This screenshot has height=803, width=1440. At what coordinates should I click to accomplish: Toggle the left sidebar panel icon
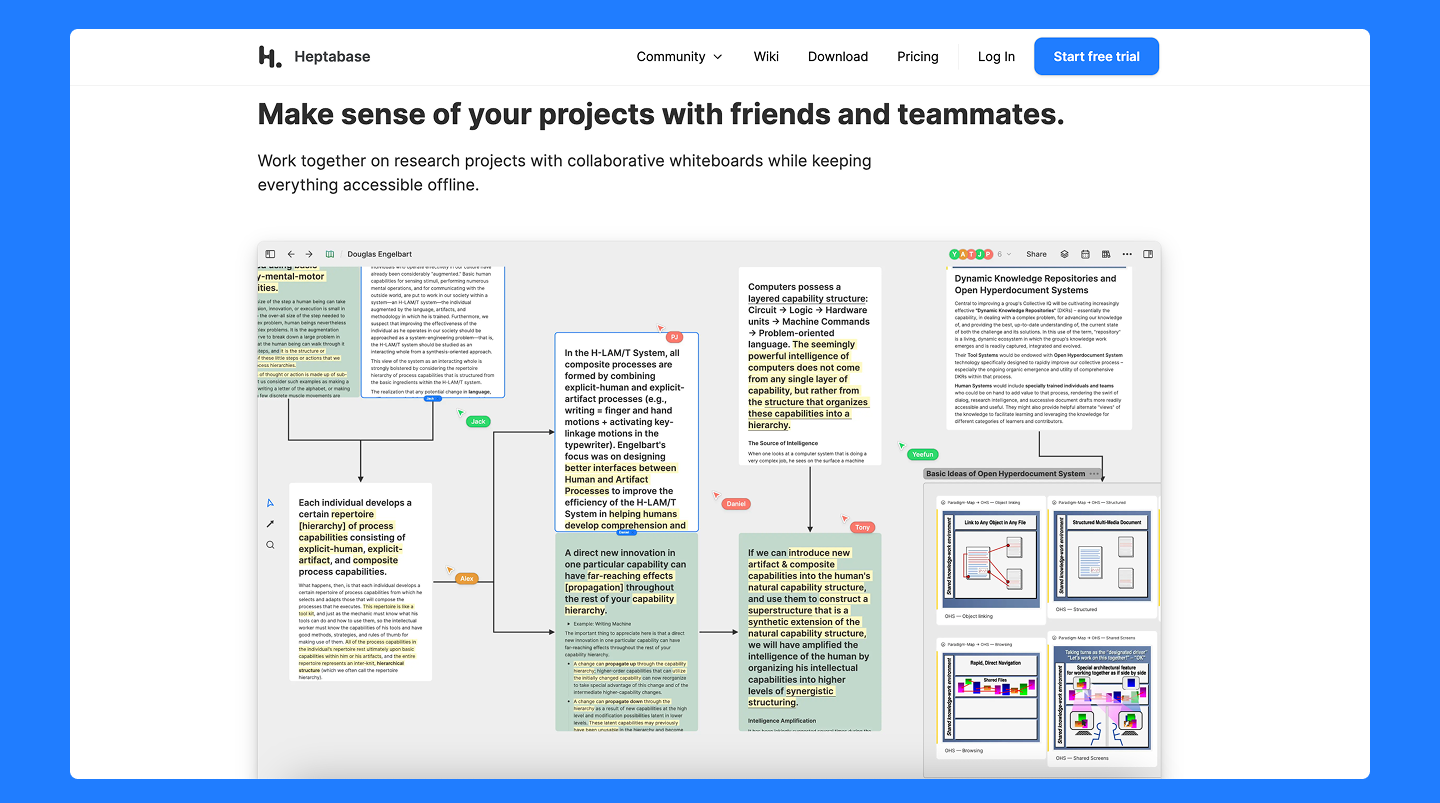(x=270, y=254)
